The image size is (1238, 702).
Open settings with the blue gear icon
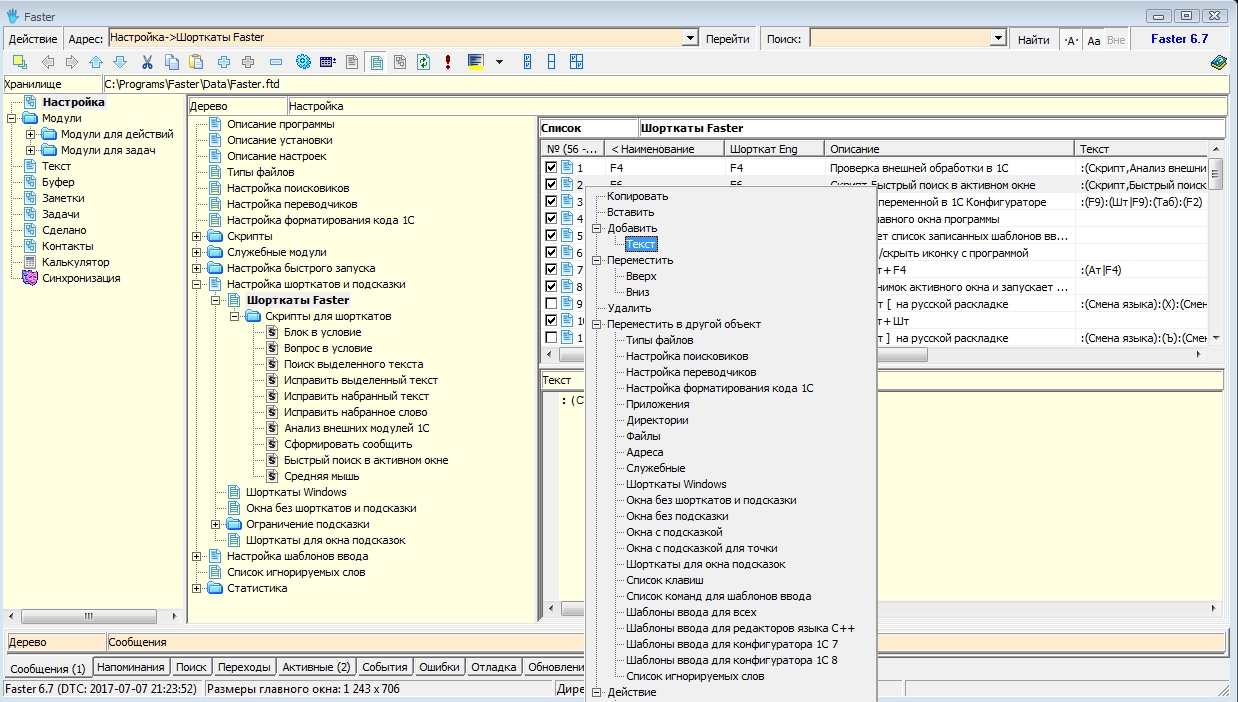(x=303, y=62)
